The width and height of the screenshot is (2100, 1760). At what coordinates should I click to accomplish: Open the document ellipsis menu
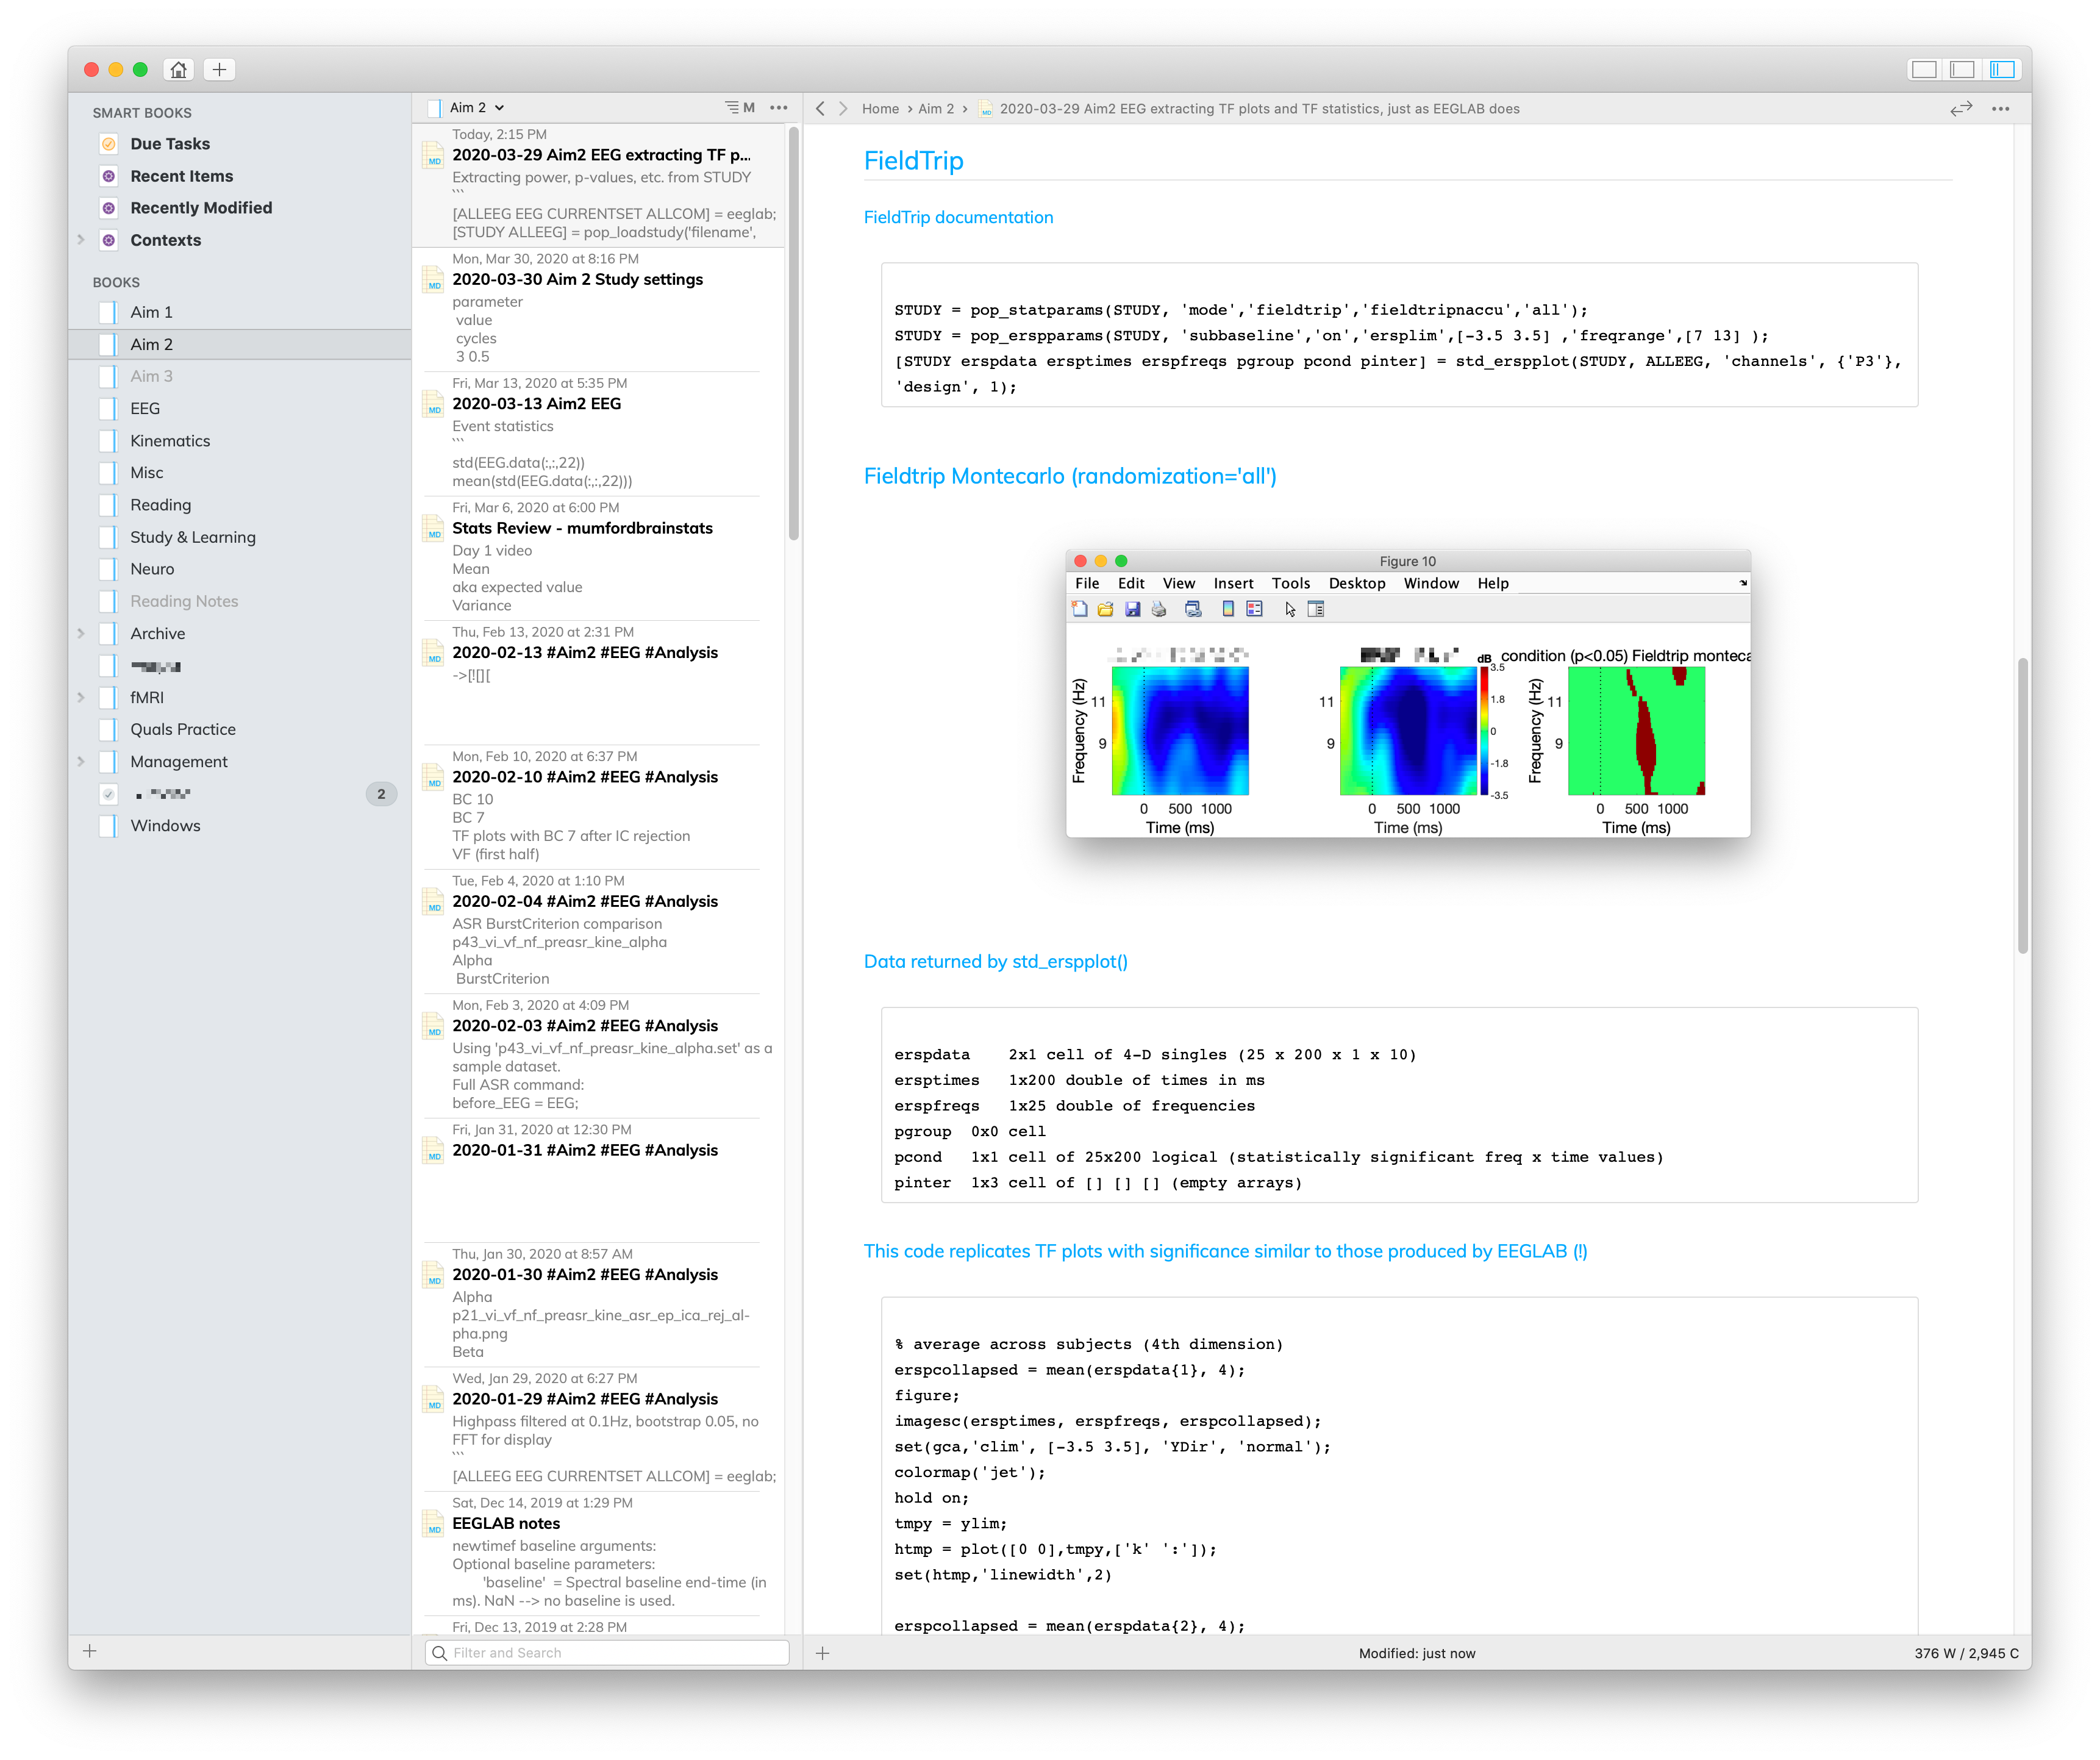[x=2001, y=108]
